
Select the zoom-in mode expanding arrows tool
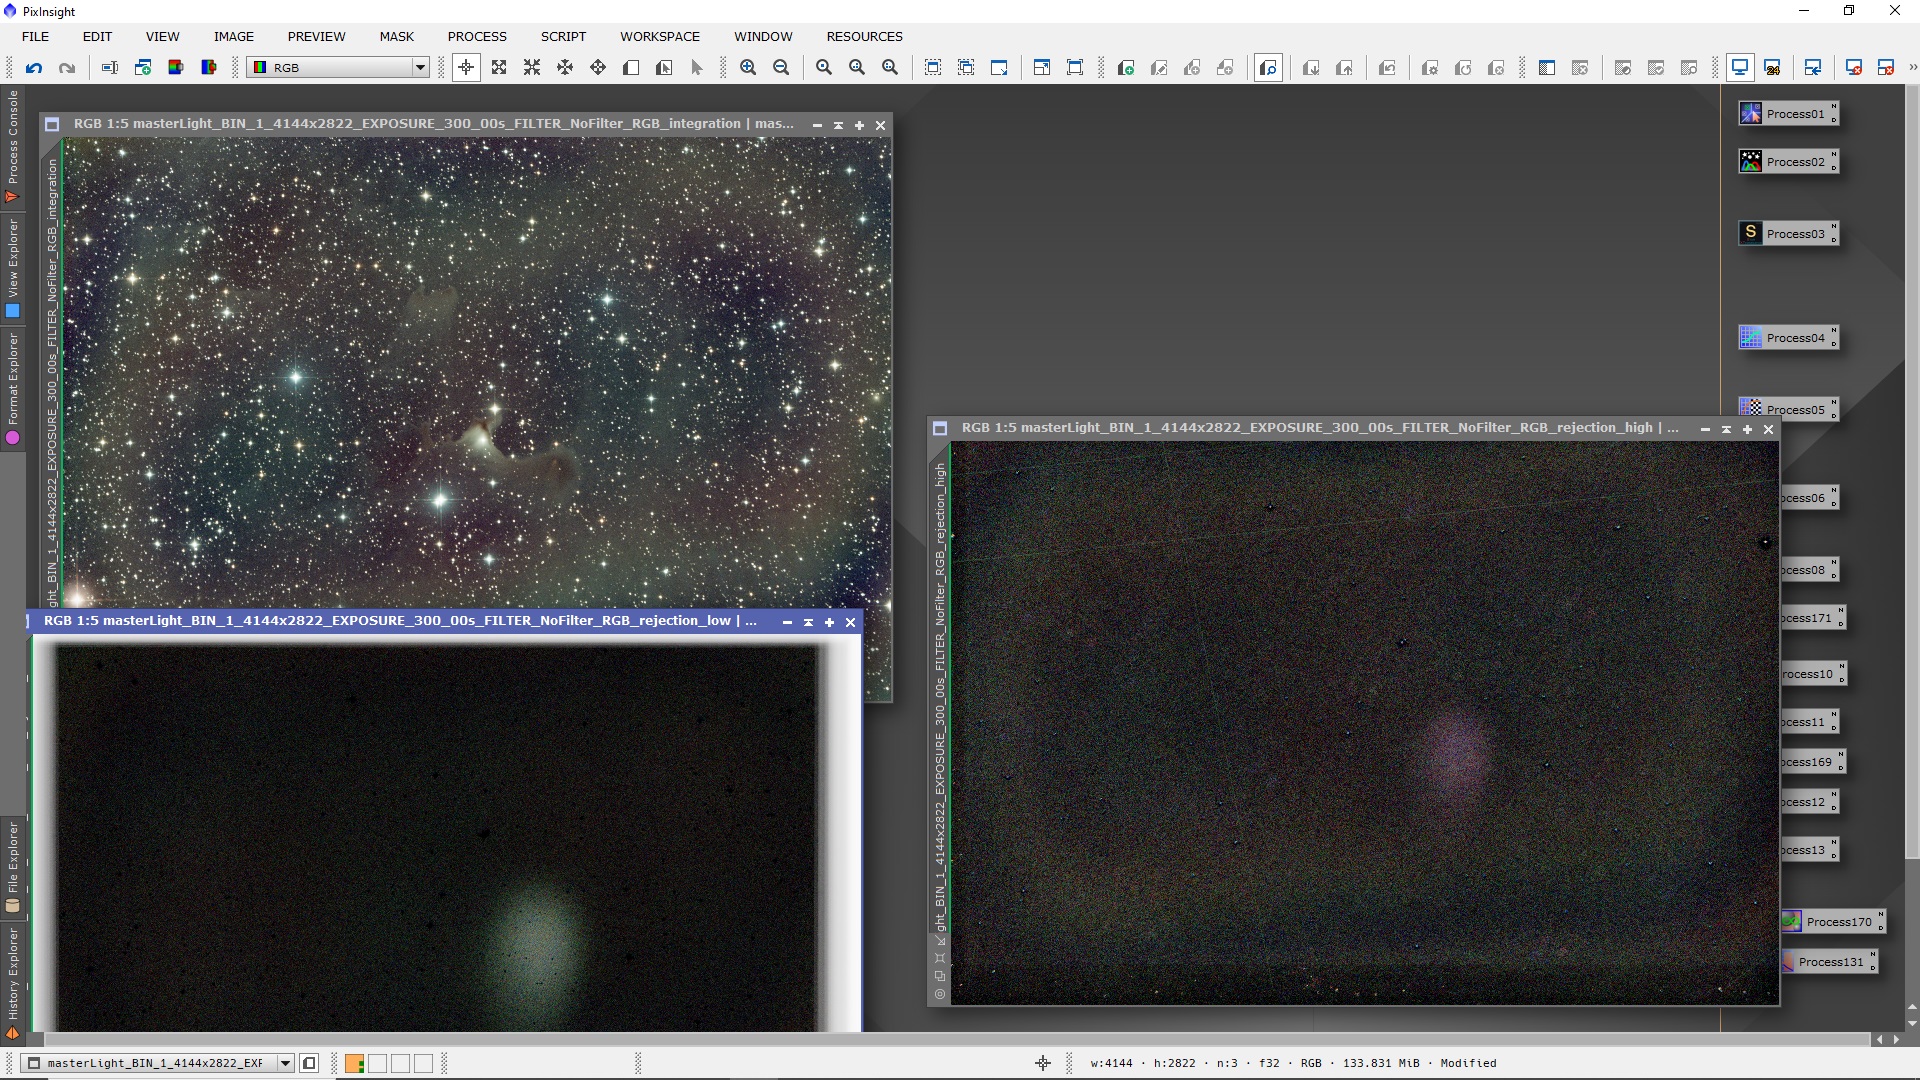click(499, 68)
